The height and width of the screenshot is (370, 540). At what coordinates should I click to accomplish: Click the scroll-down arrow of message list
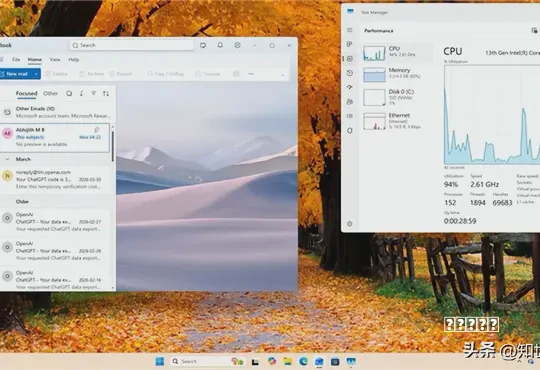click(x=113, y=288)
